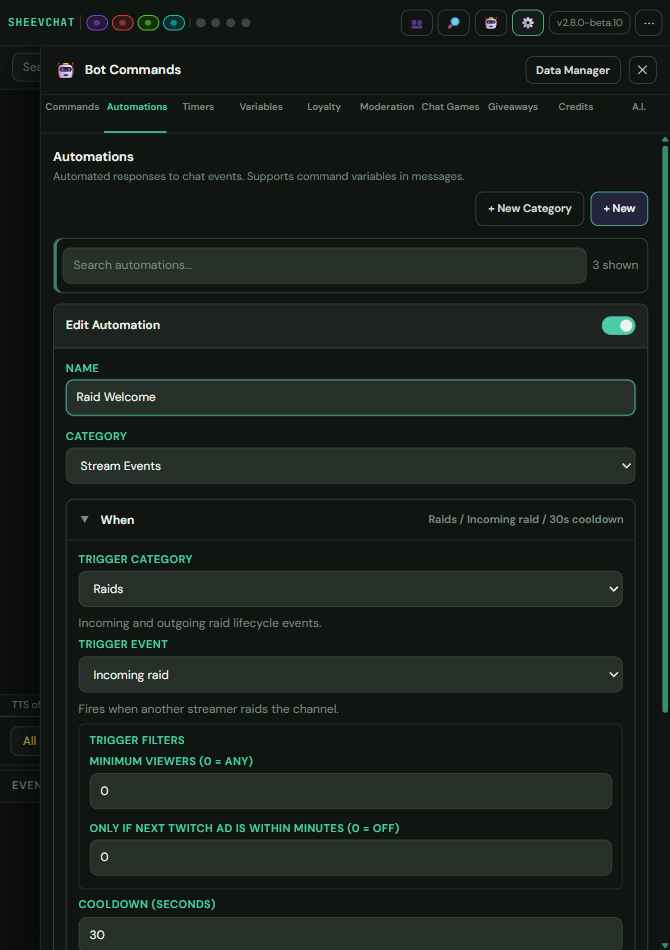The height and width of the screenshot is (950, 670).
Task: Close the Bot Commands panel
Action: (x=643, y=70)
